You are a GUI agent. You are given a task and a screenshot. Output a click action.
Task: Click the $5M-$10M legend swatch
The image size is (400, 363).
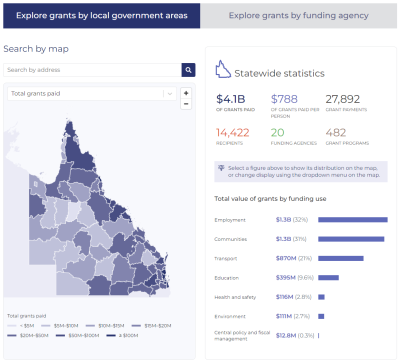[46, 326]
